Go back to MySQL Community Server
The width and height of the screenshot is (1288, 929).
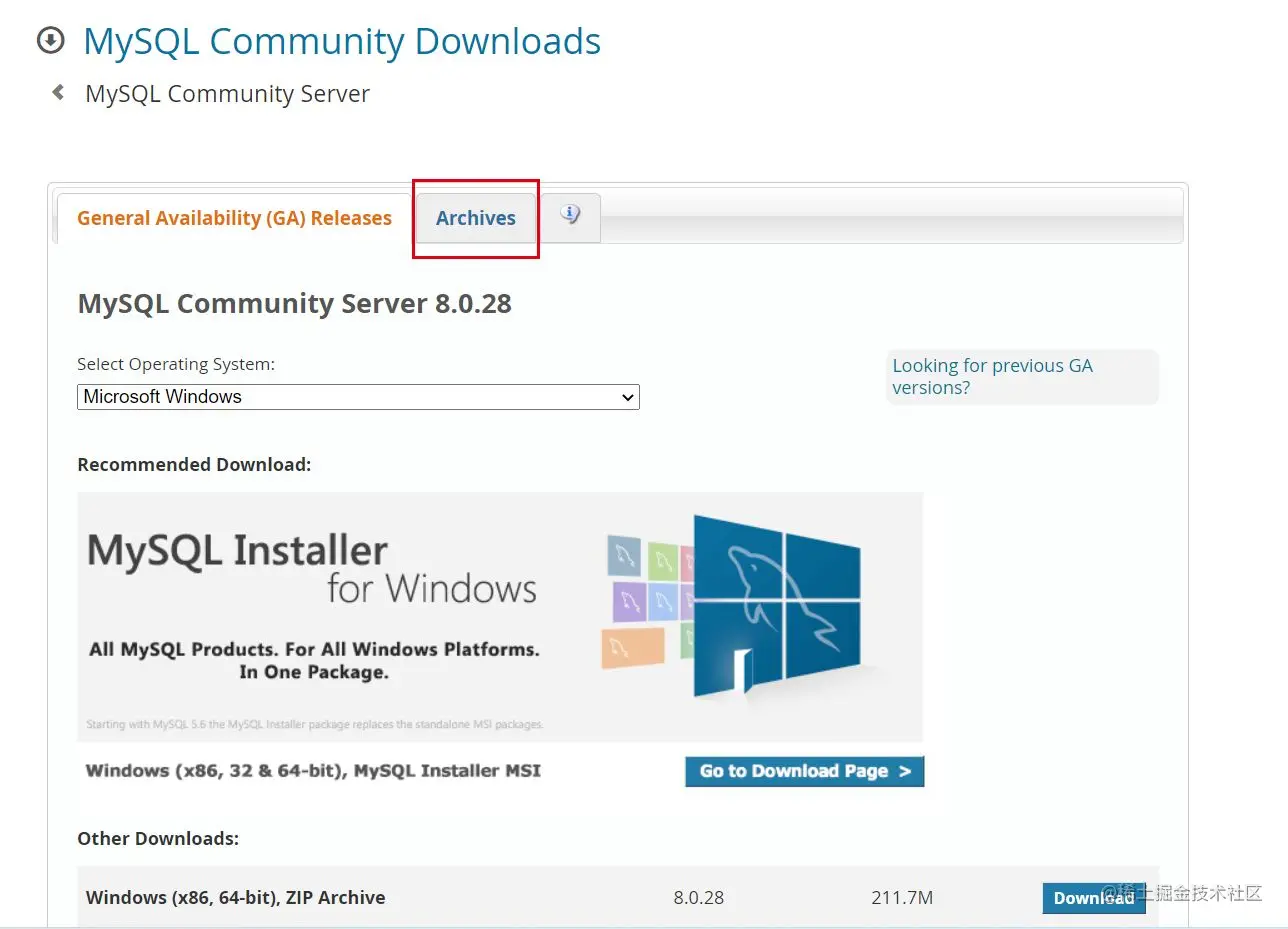click(228, 94)
